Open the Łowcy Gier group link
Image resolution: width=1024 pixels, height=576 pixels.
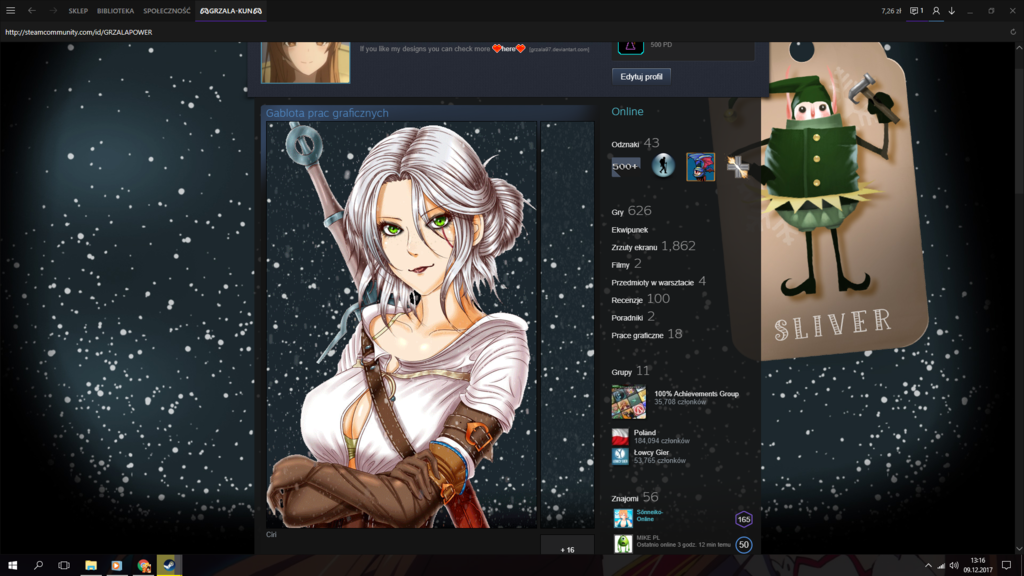[651, 452]
